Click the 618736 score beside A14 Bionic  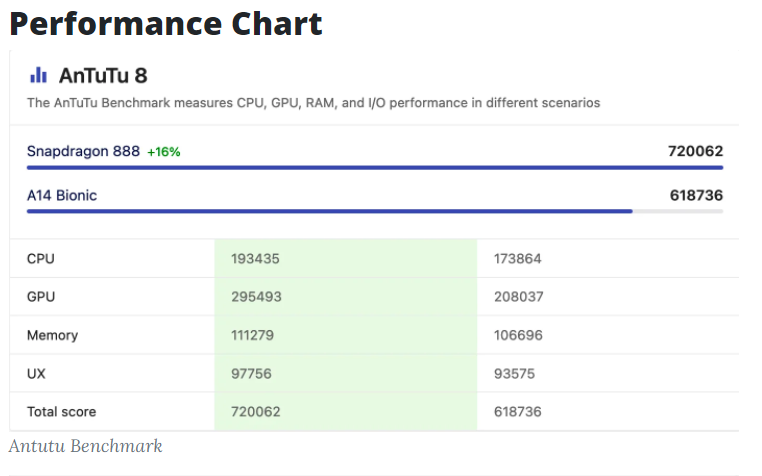coord(696,195)
